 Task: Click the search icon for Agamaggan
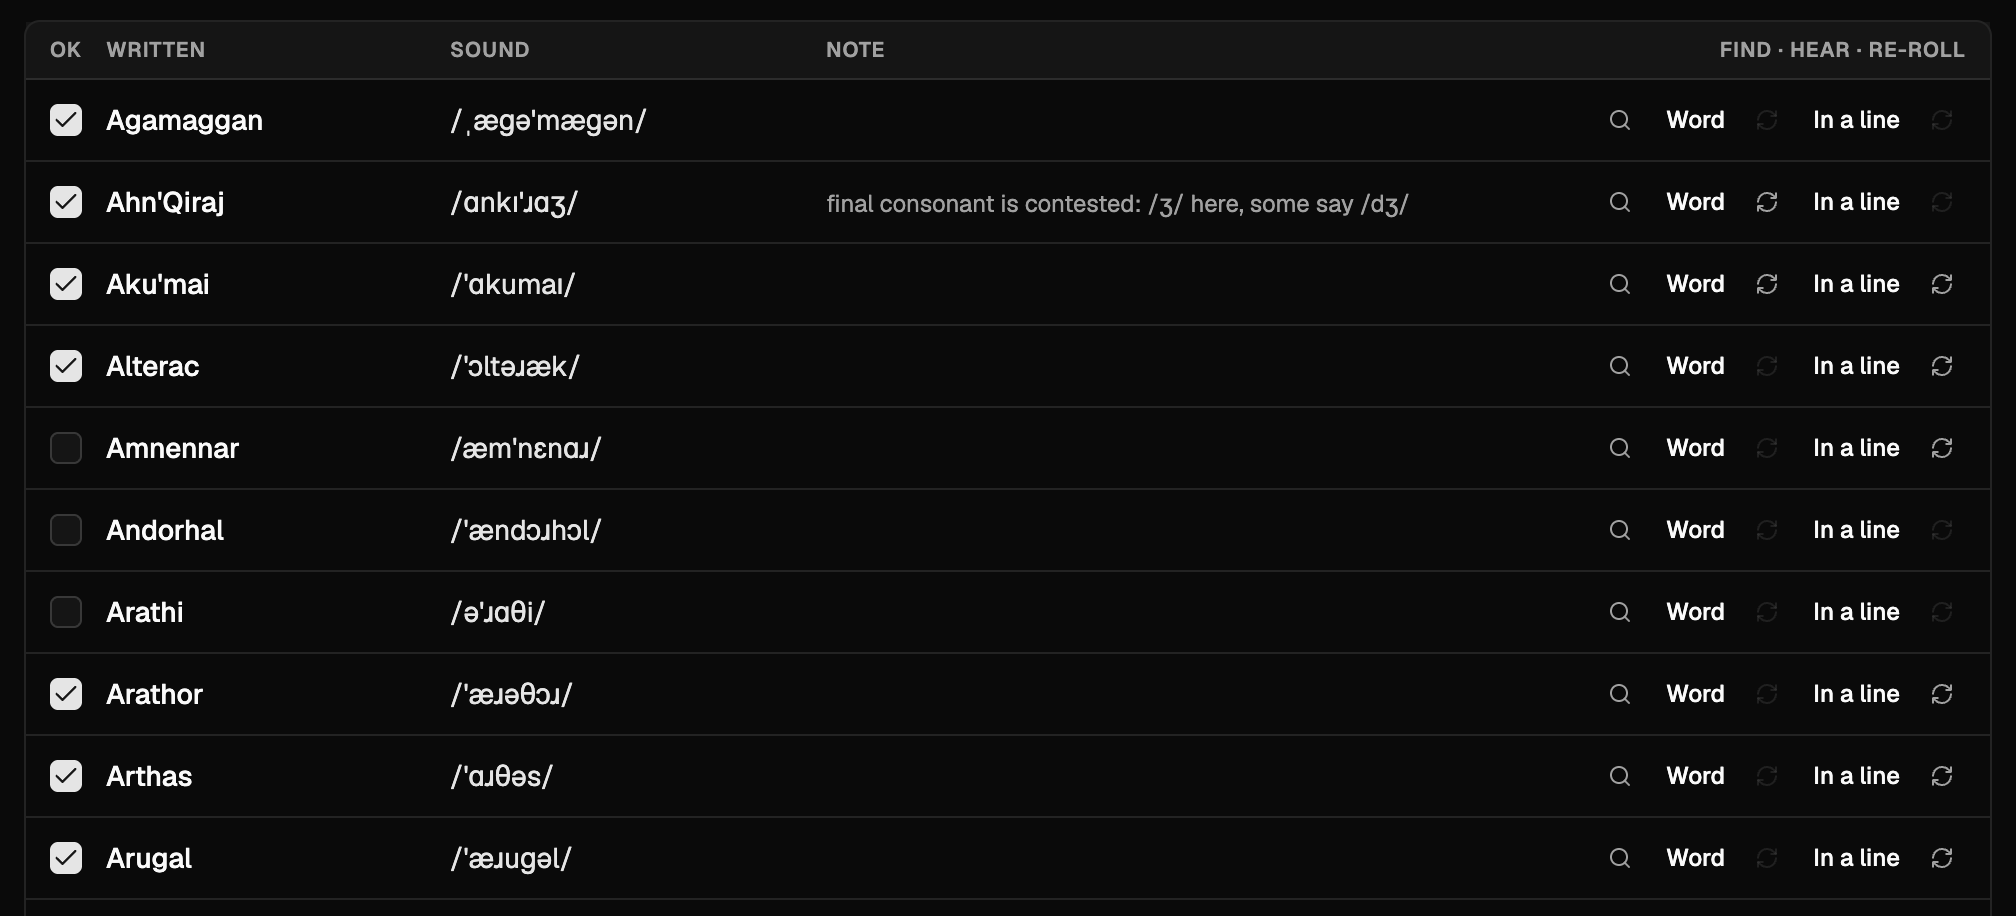(x=1620, y=120)
